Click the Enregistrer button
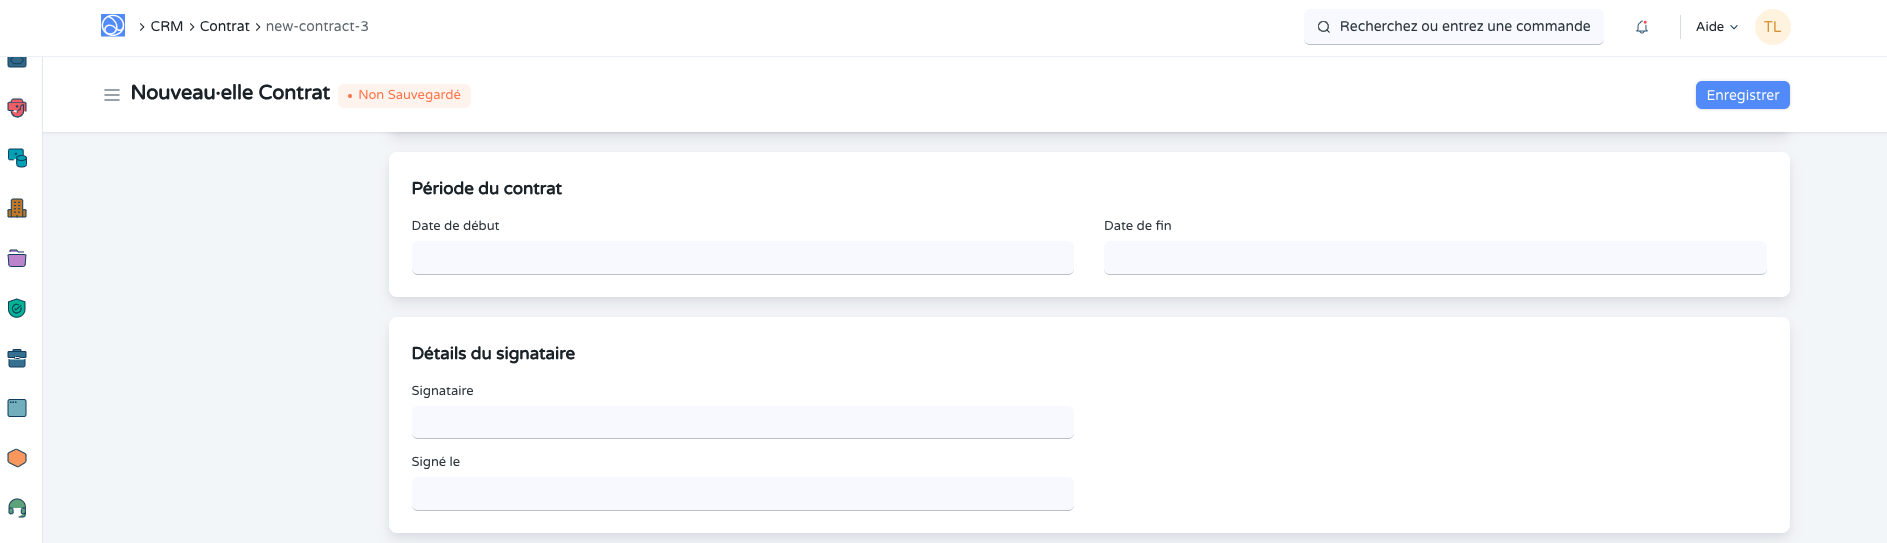This screenshot has height=543, width=1887. click(x=1742, y=95)
